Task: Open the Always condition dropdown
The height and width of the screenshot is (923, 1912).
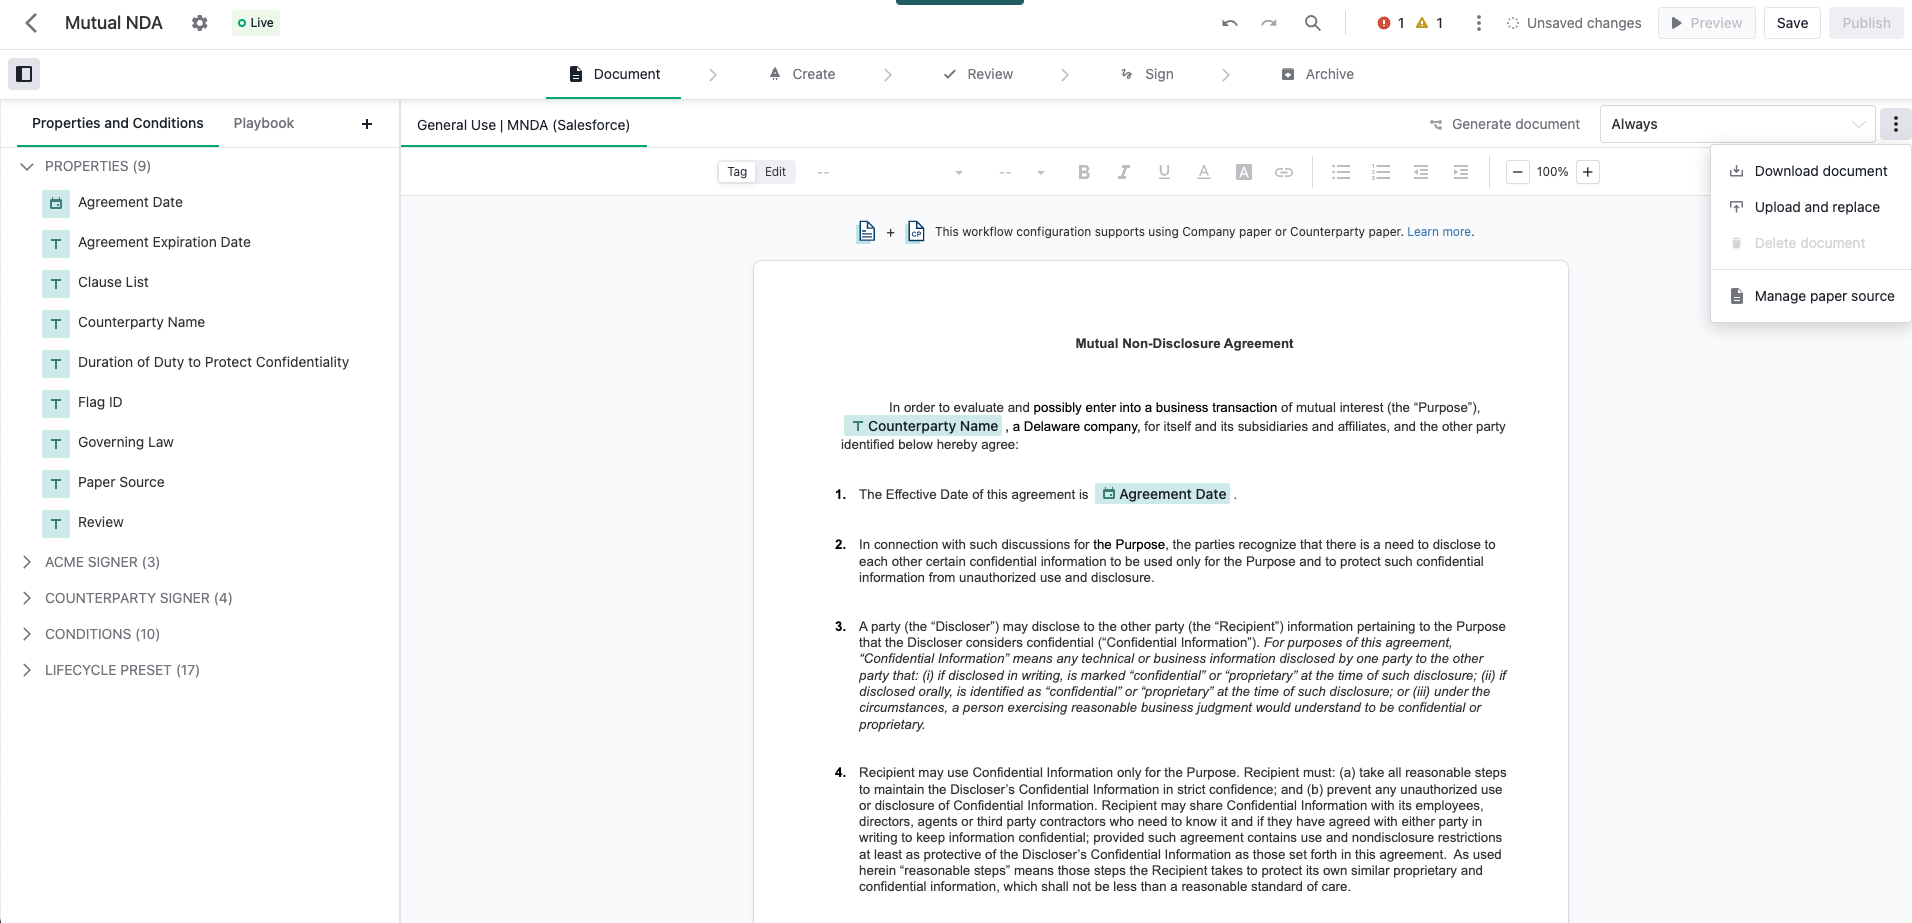Action: click(1737, 124)
